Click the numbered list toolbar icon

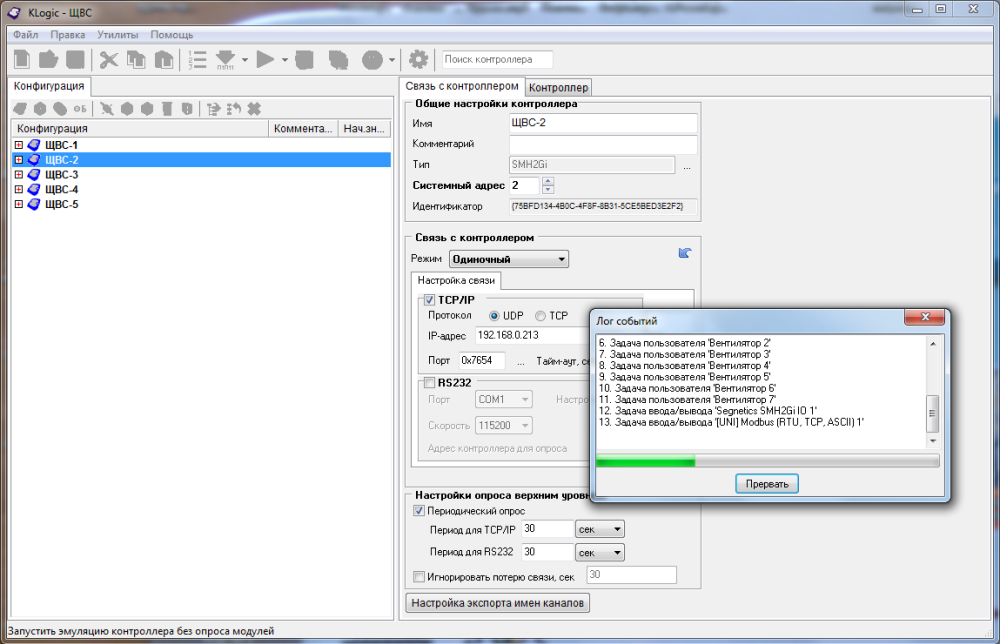click(197, 60)
